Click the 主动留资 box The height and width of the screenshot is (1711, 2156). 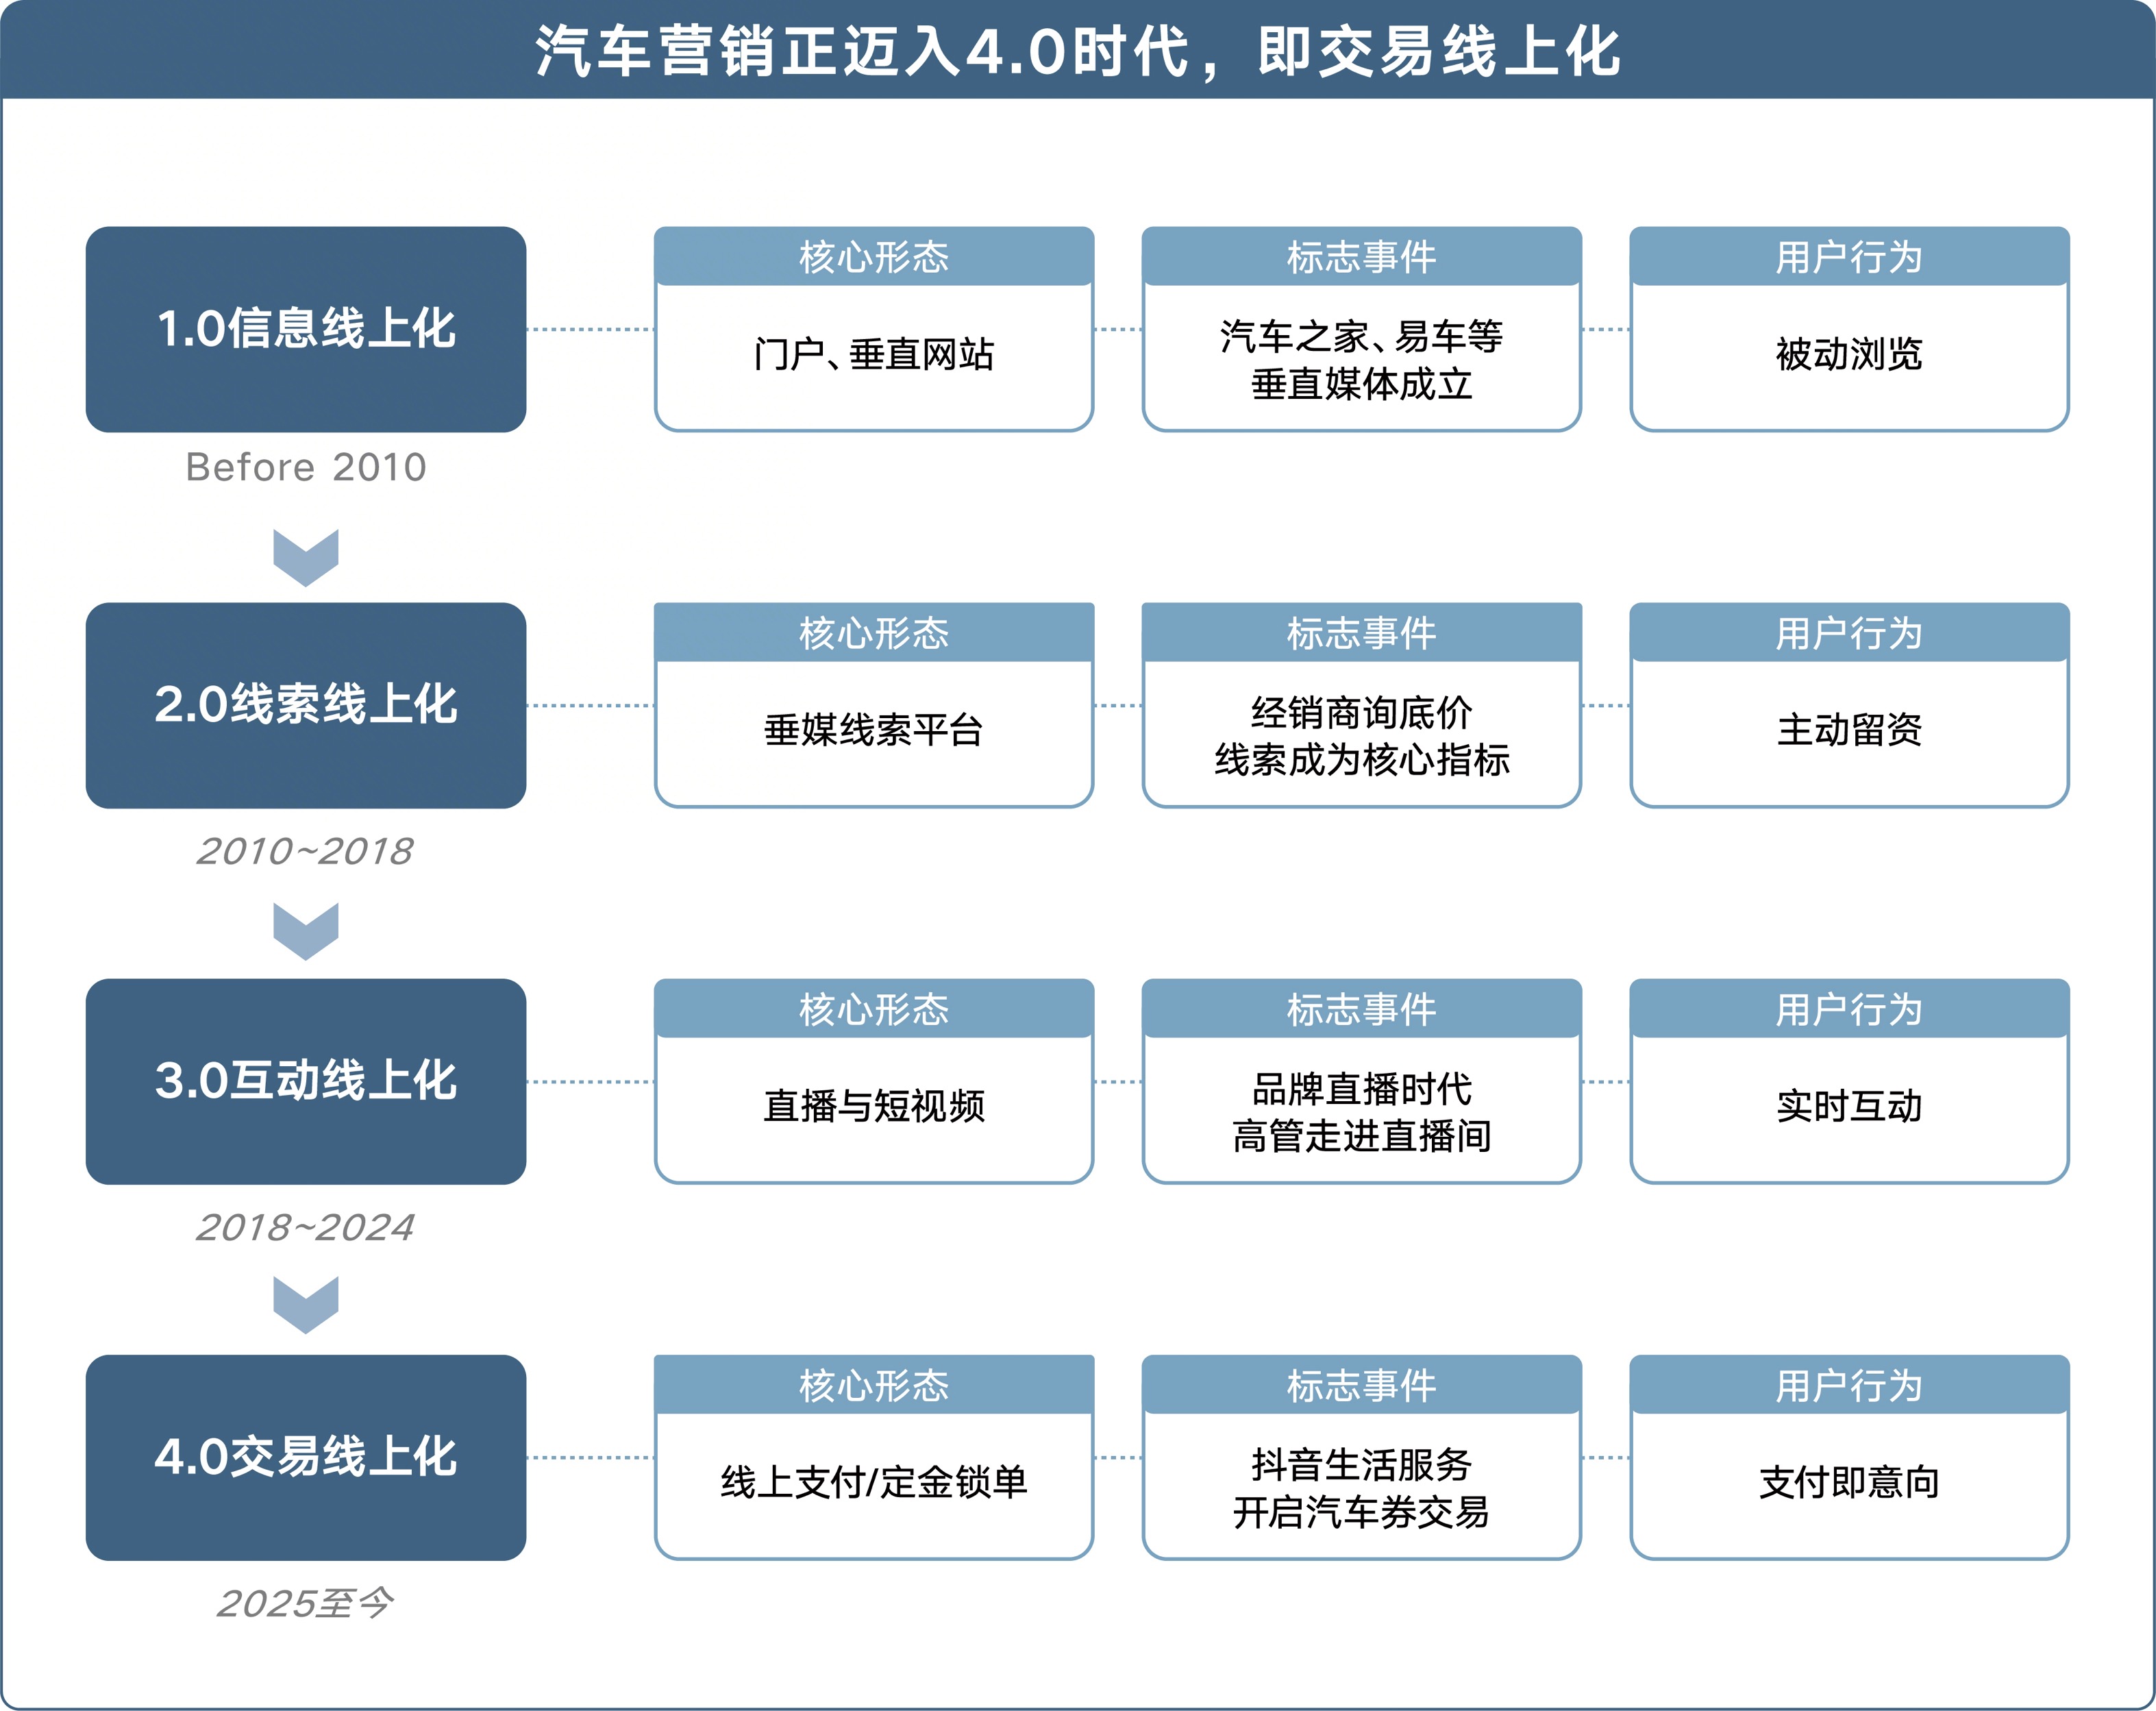click(1849, 730)
